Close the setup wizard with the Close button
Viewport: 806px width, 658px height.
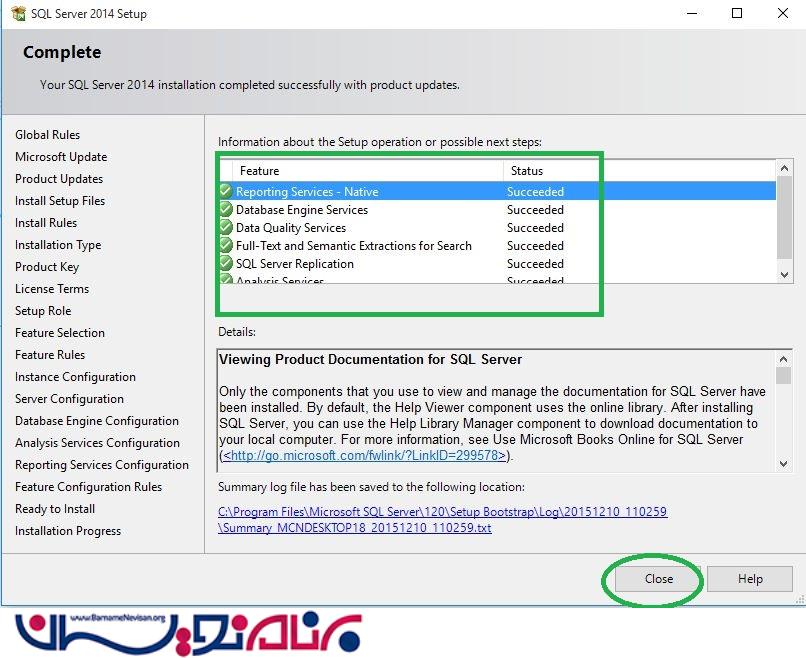point(658,579)
